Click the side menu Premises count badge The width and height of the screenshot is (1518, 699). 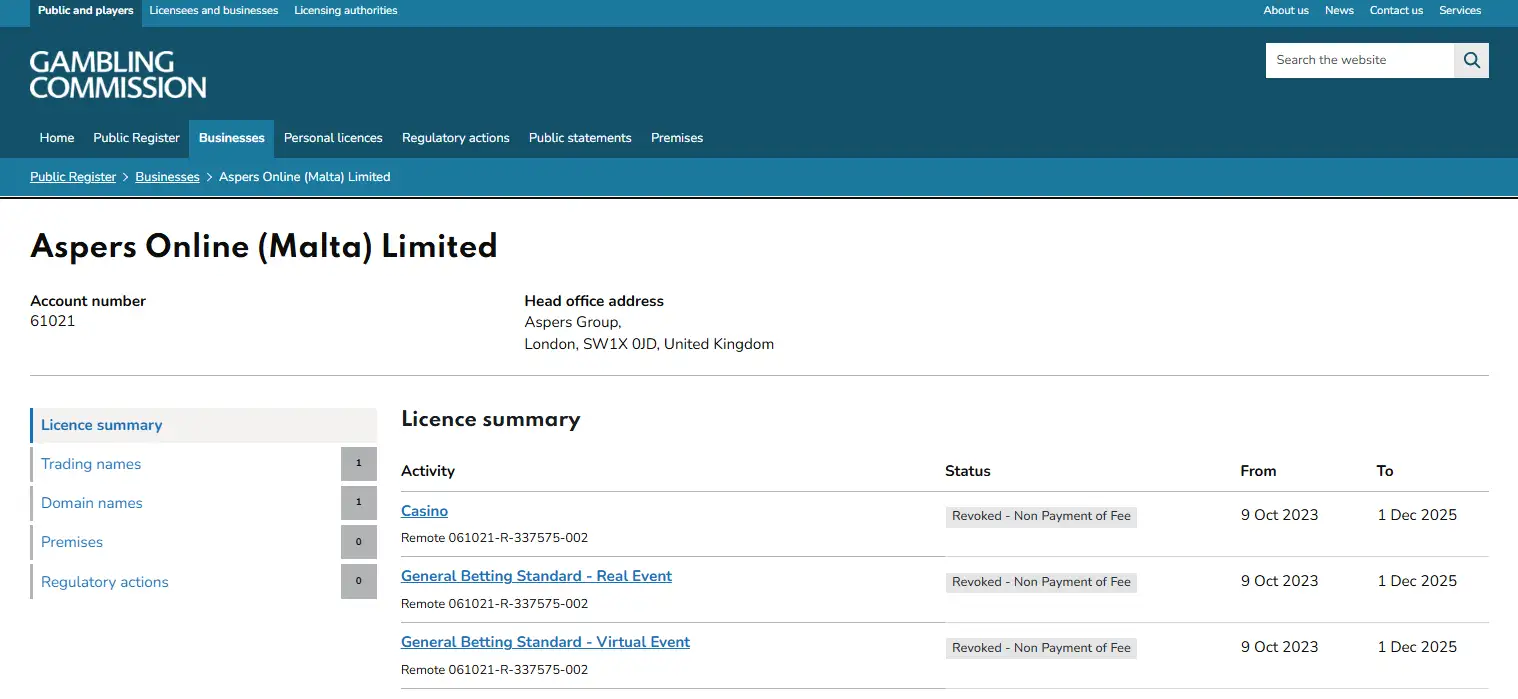click(x=359, y=542)
